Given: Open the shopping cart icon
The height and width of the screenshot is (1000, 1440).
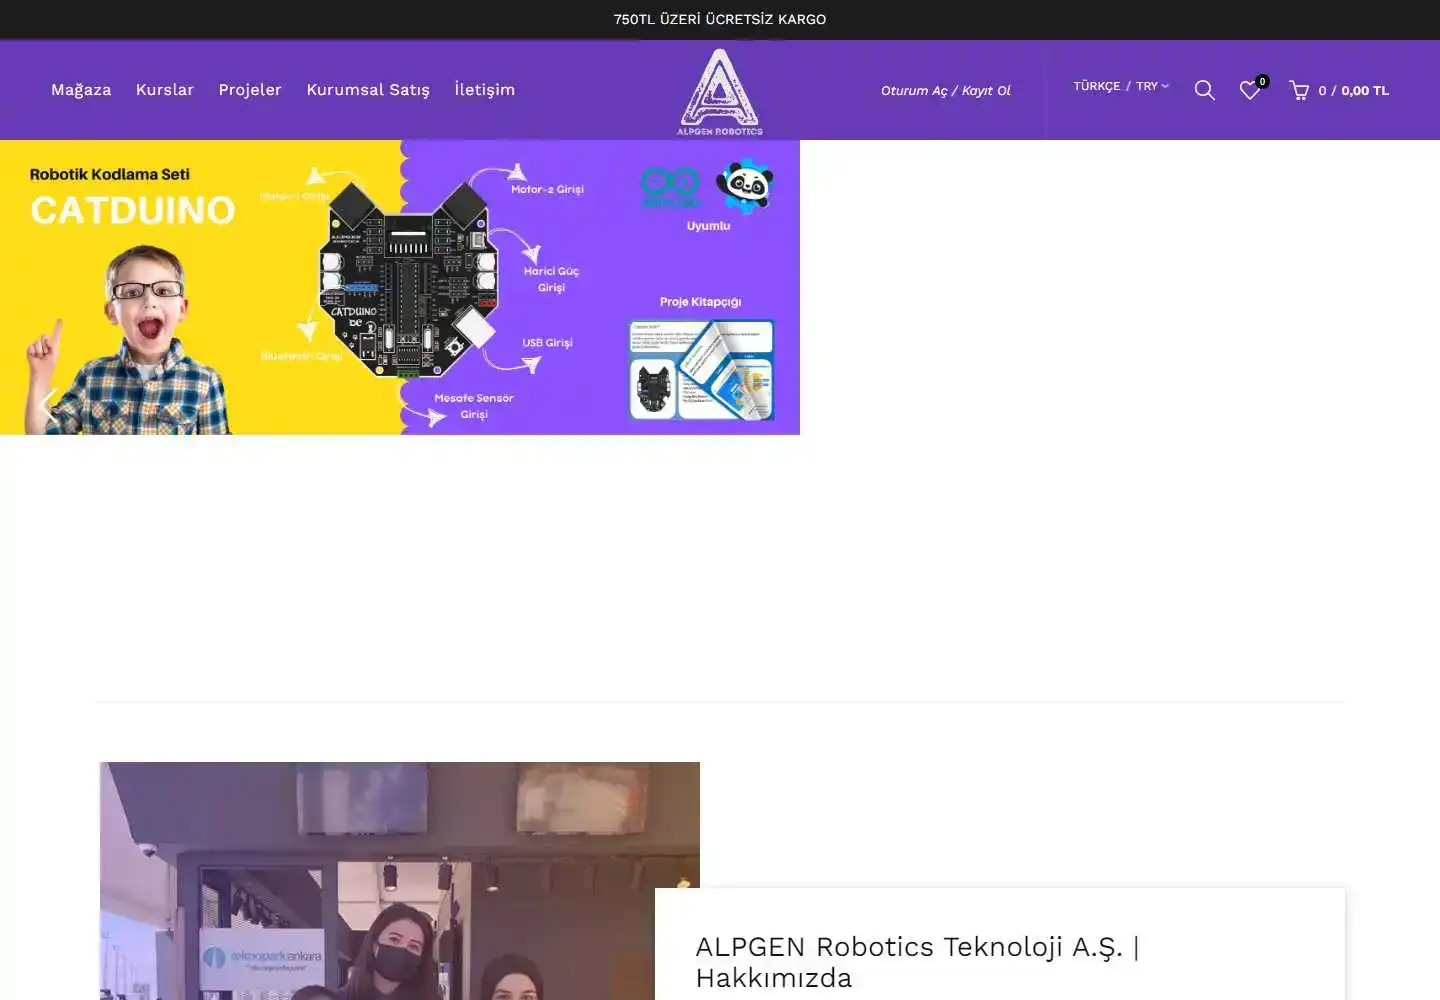Looking at the screenshot, I should tap(1299, 91).
